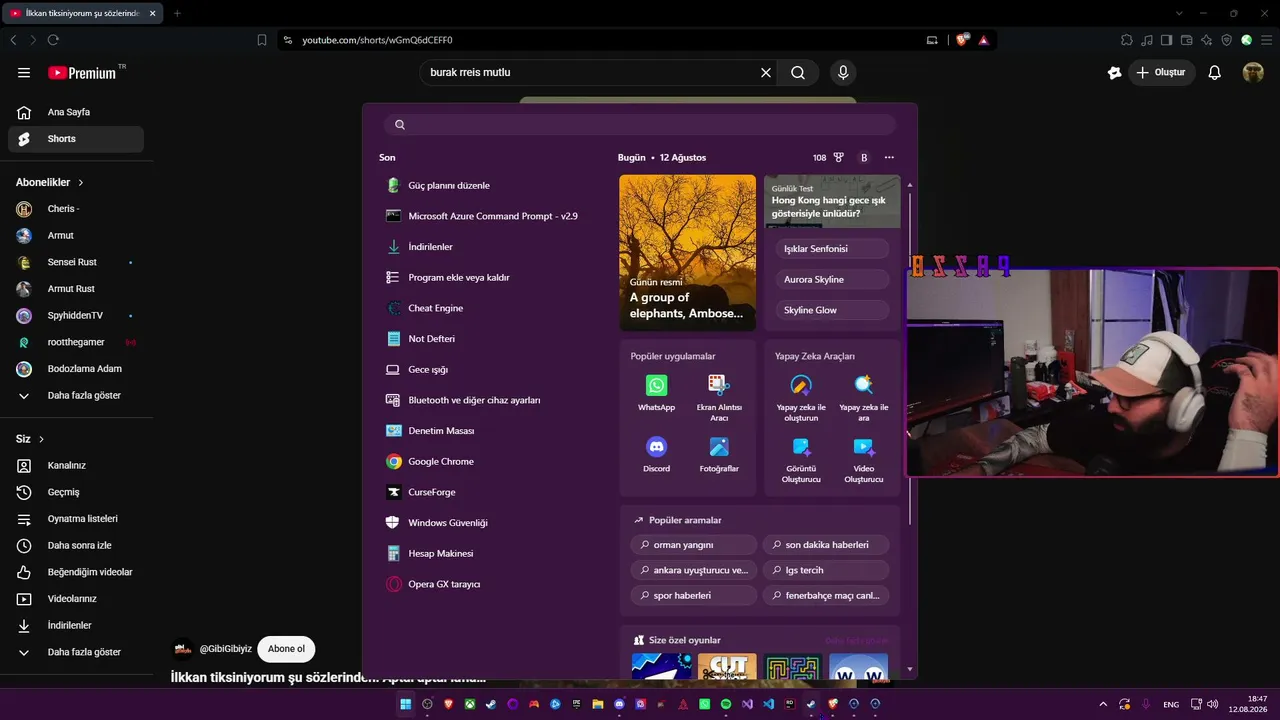Expand Daha fazla göster under subscriptions
This screenshot has width=1280, height=720.
pos(75,395)
